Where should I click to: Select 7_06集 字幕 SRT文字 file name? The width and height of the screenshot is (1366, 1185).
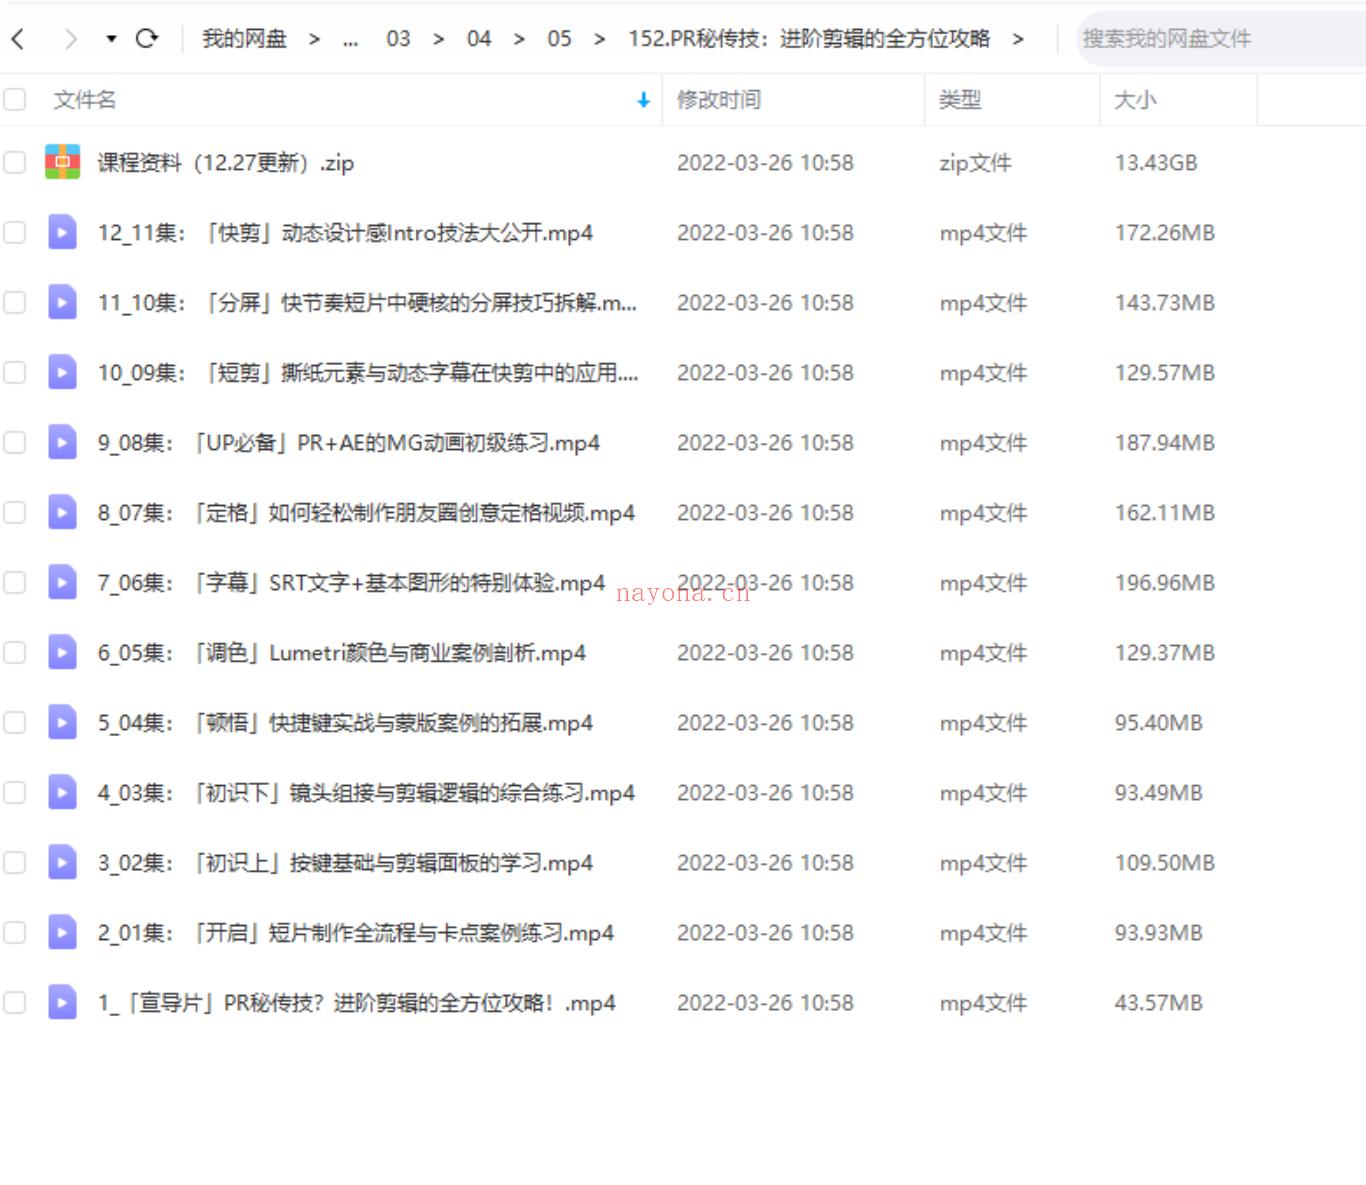tap(351, 583)
